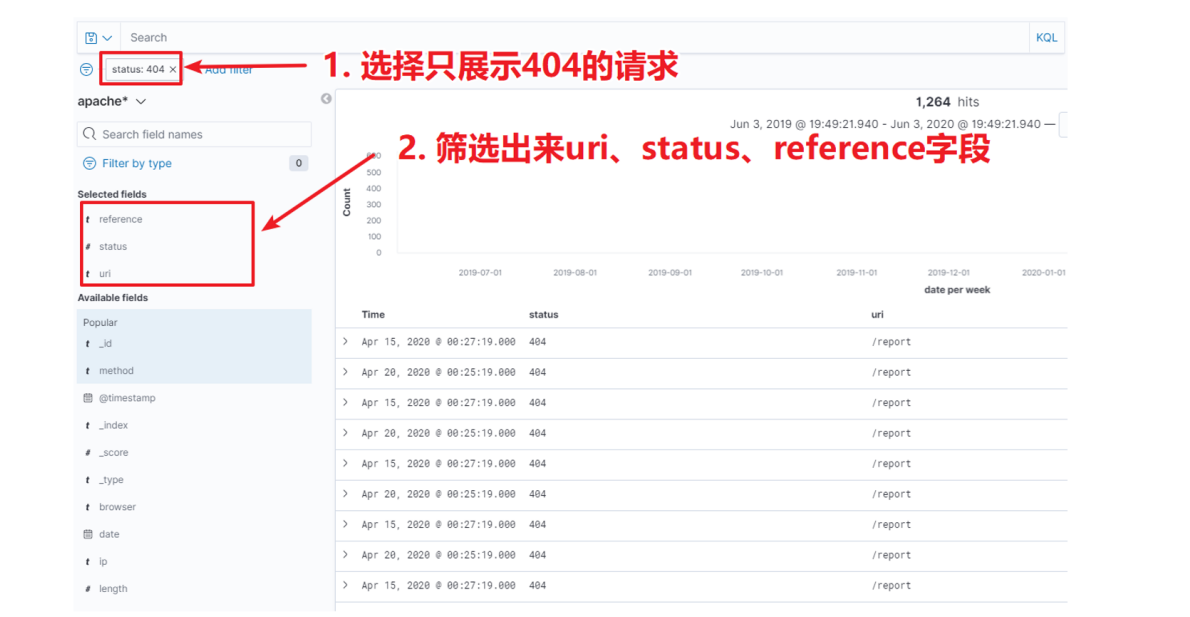Switch query language via KQL
The height and width of the screenshot is (617, 1190).
click(x=1047, y=37)
